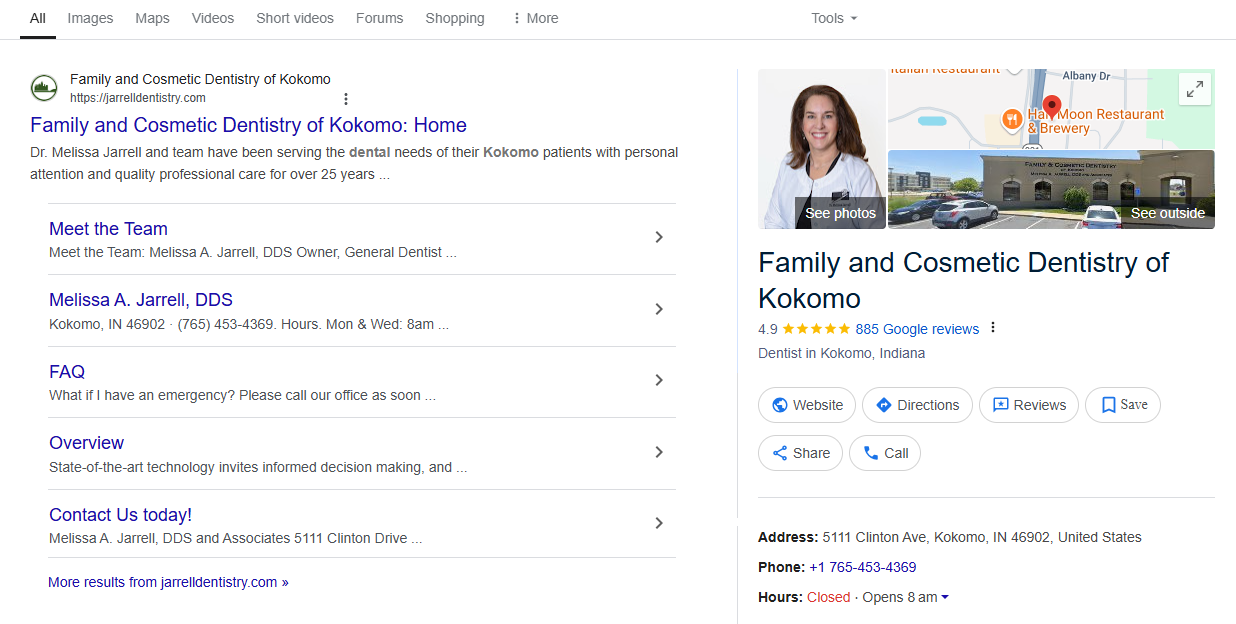The width and height of the screenshot is (1236, 624).
Task: Select the Forums tab
Action: pos(379,18)
